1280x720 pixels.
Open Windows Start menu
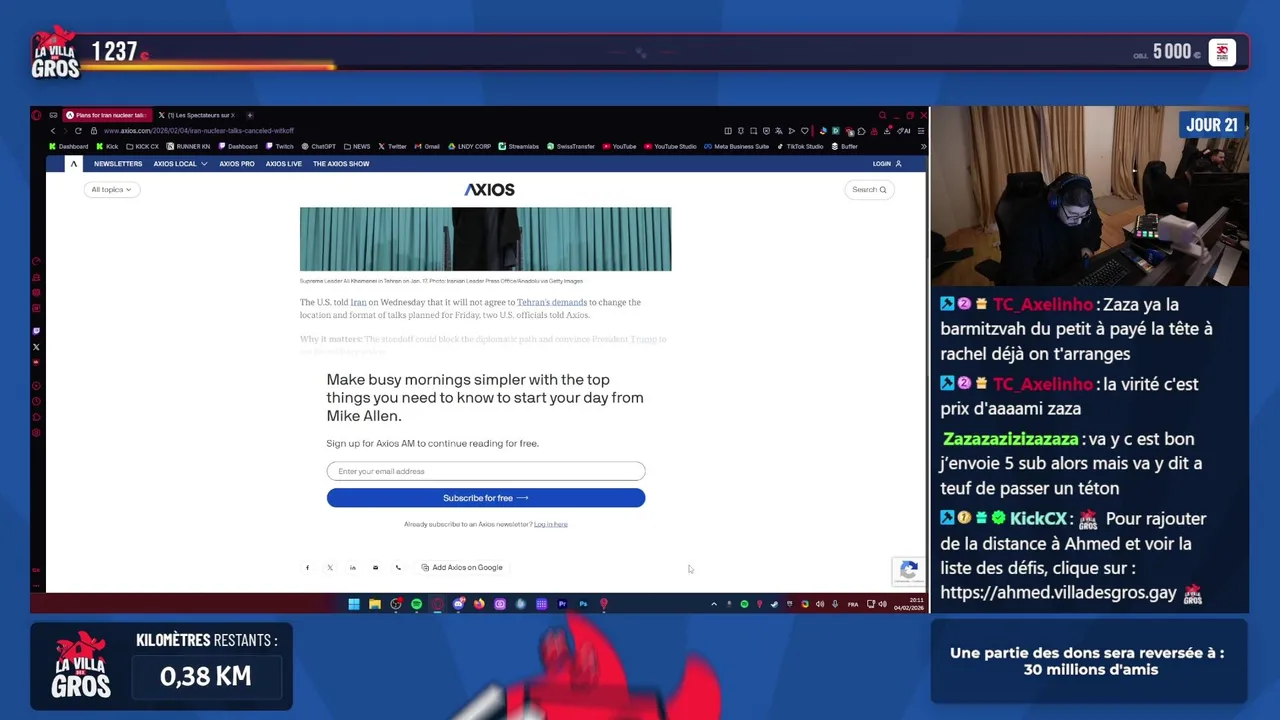click(353, 604)
